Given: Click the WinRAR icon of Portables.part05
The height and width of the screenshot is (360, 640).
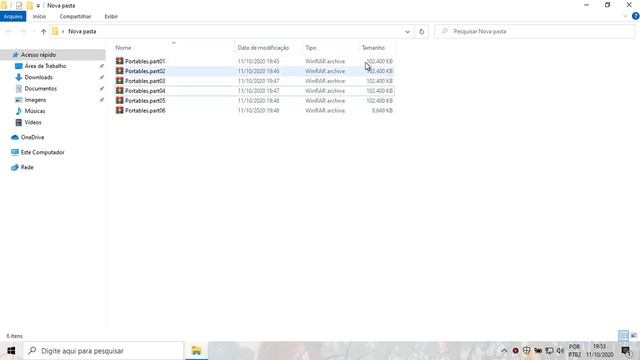Looking at the screenshot, I should [x=119, y=100].
